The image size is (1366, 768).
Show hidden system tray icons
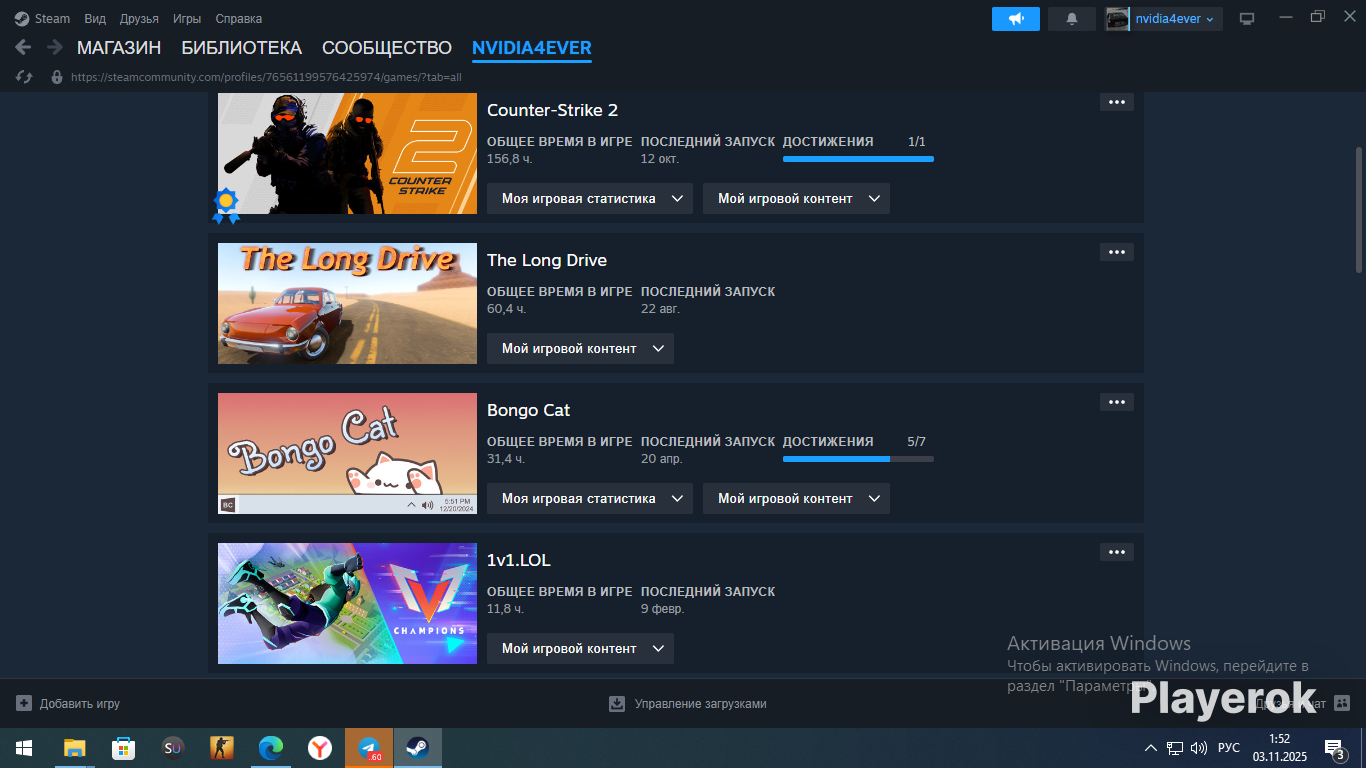pyautogui.click(x=1151, y=748)
